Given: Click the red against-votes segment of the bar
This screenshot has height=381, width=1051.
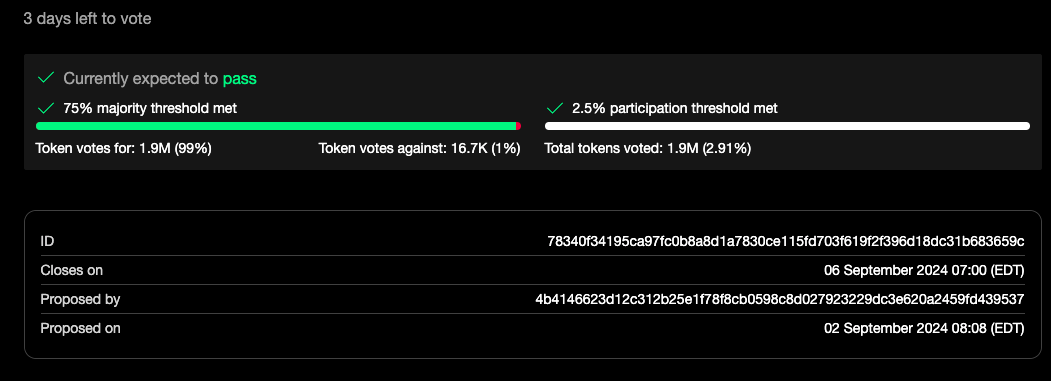Looking at the screenshot, I should 518,126.
